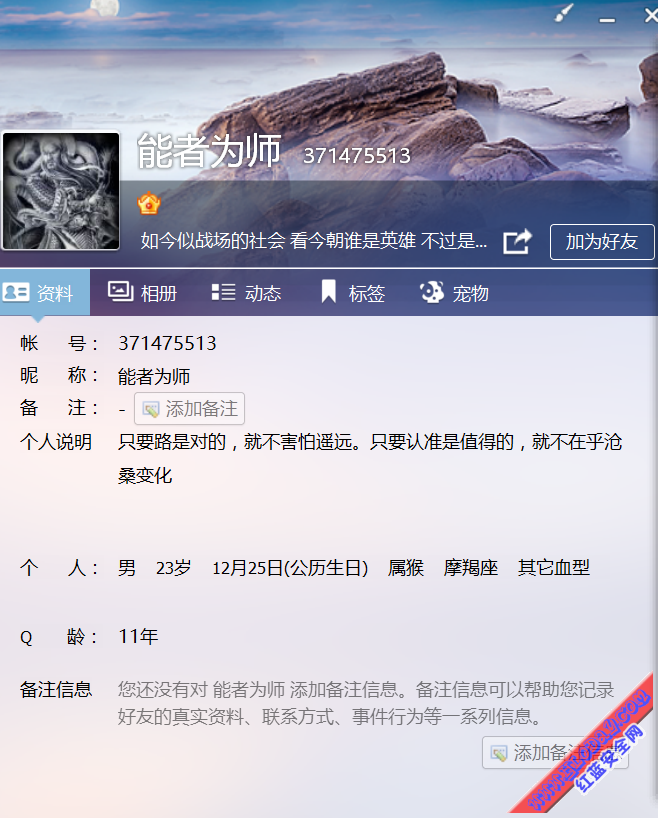Click the account number 371475513 in details

pyautogui.click(x=167, y=343)
